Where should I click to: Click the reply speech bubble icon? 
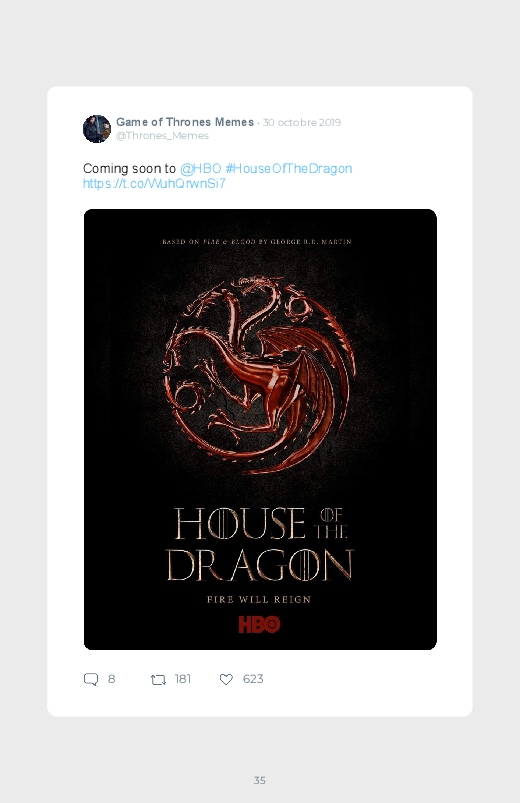[x=91, y=679]
